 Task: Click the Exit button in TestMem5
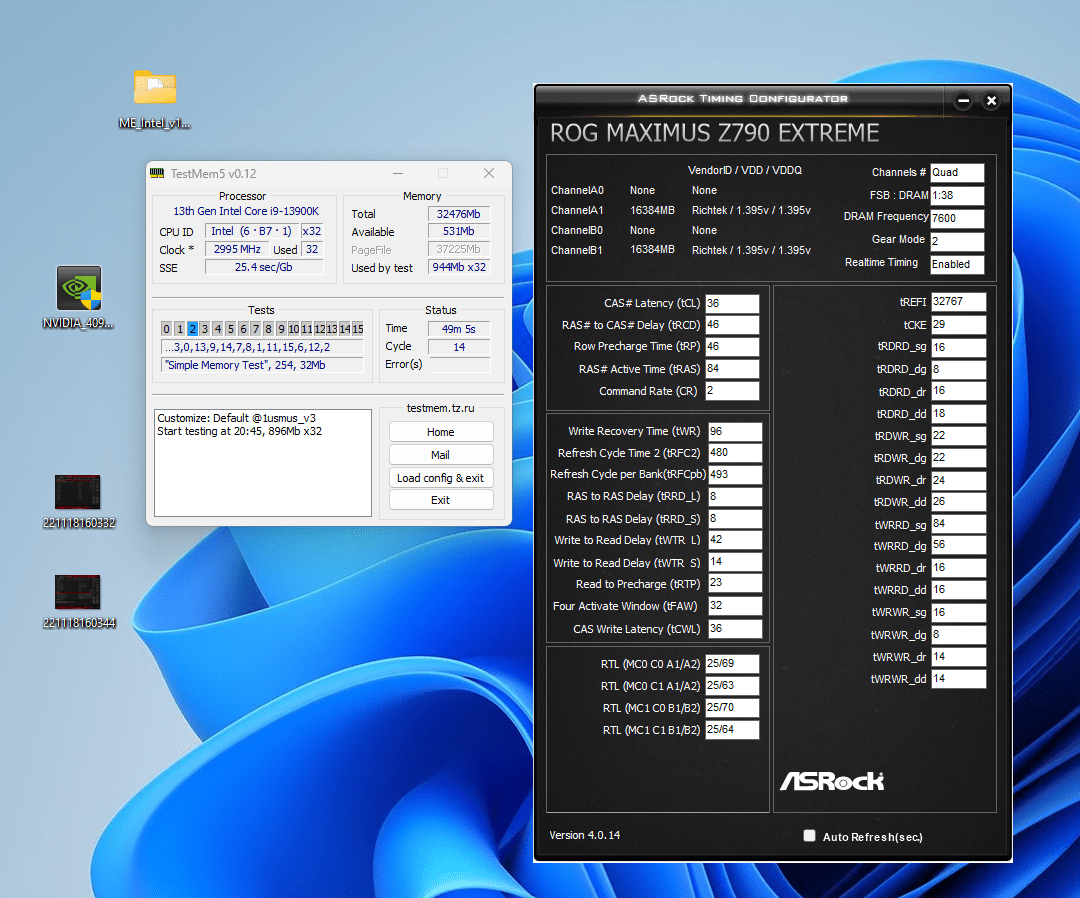click(x=441, y=500)
